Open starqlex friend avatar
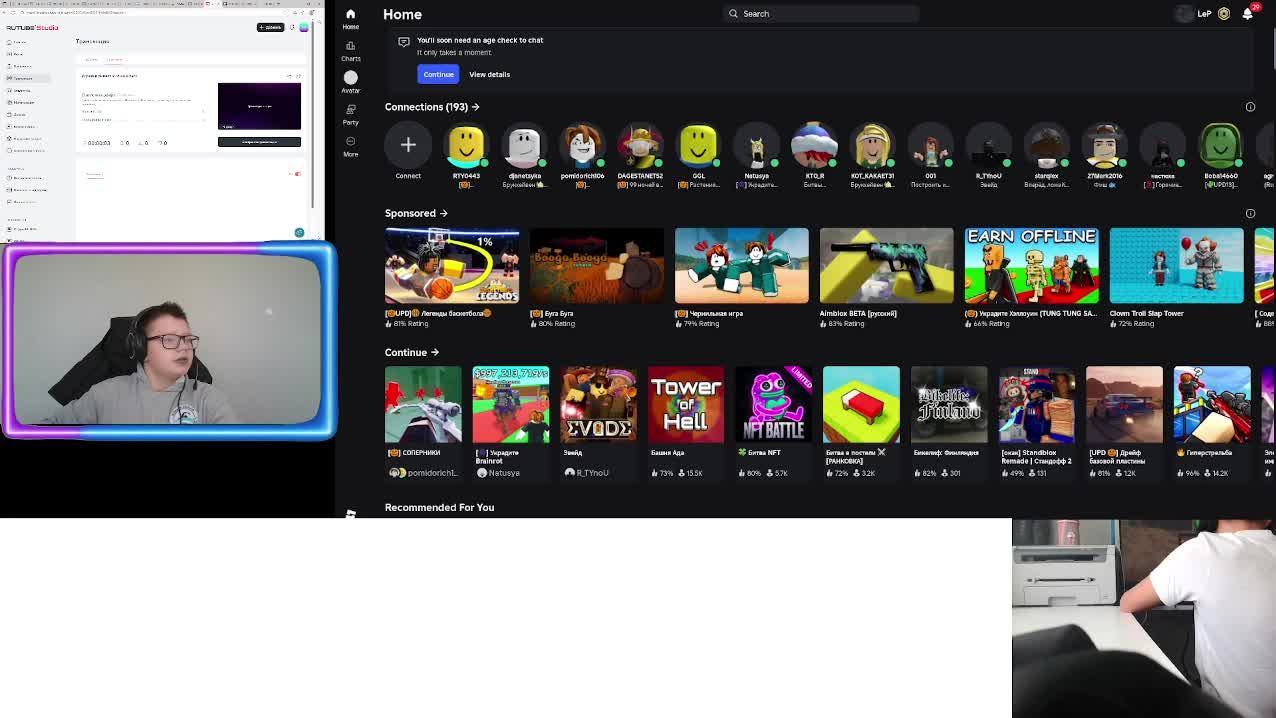The height and width of the screenshot is (718, 1276). [x=1046, y=145]
